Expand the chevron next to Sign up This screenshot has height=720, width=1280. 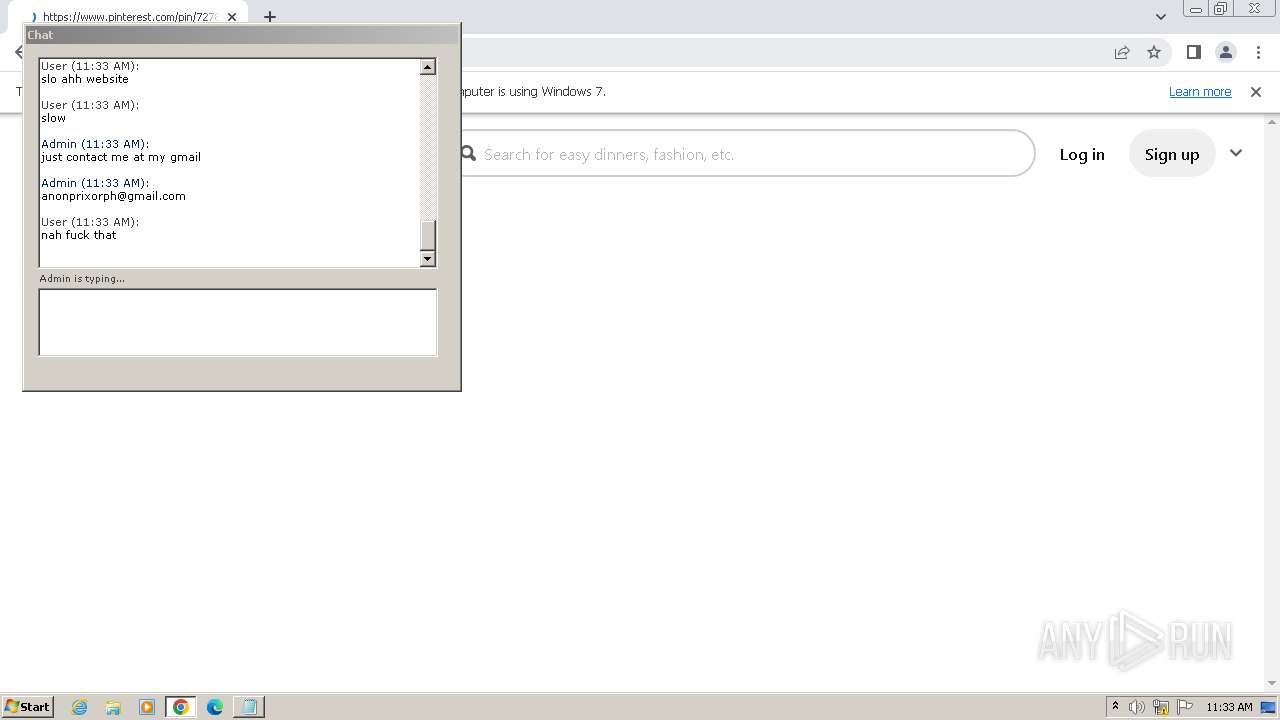[1236, 153]
